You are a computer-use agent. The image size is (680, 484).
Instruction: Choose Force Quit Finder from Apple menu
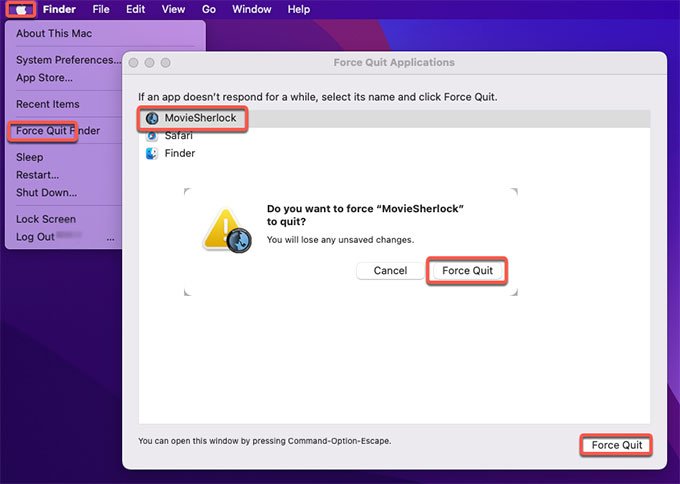(58, 131)
